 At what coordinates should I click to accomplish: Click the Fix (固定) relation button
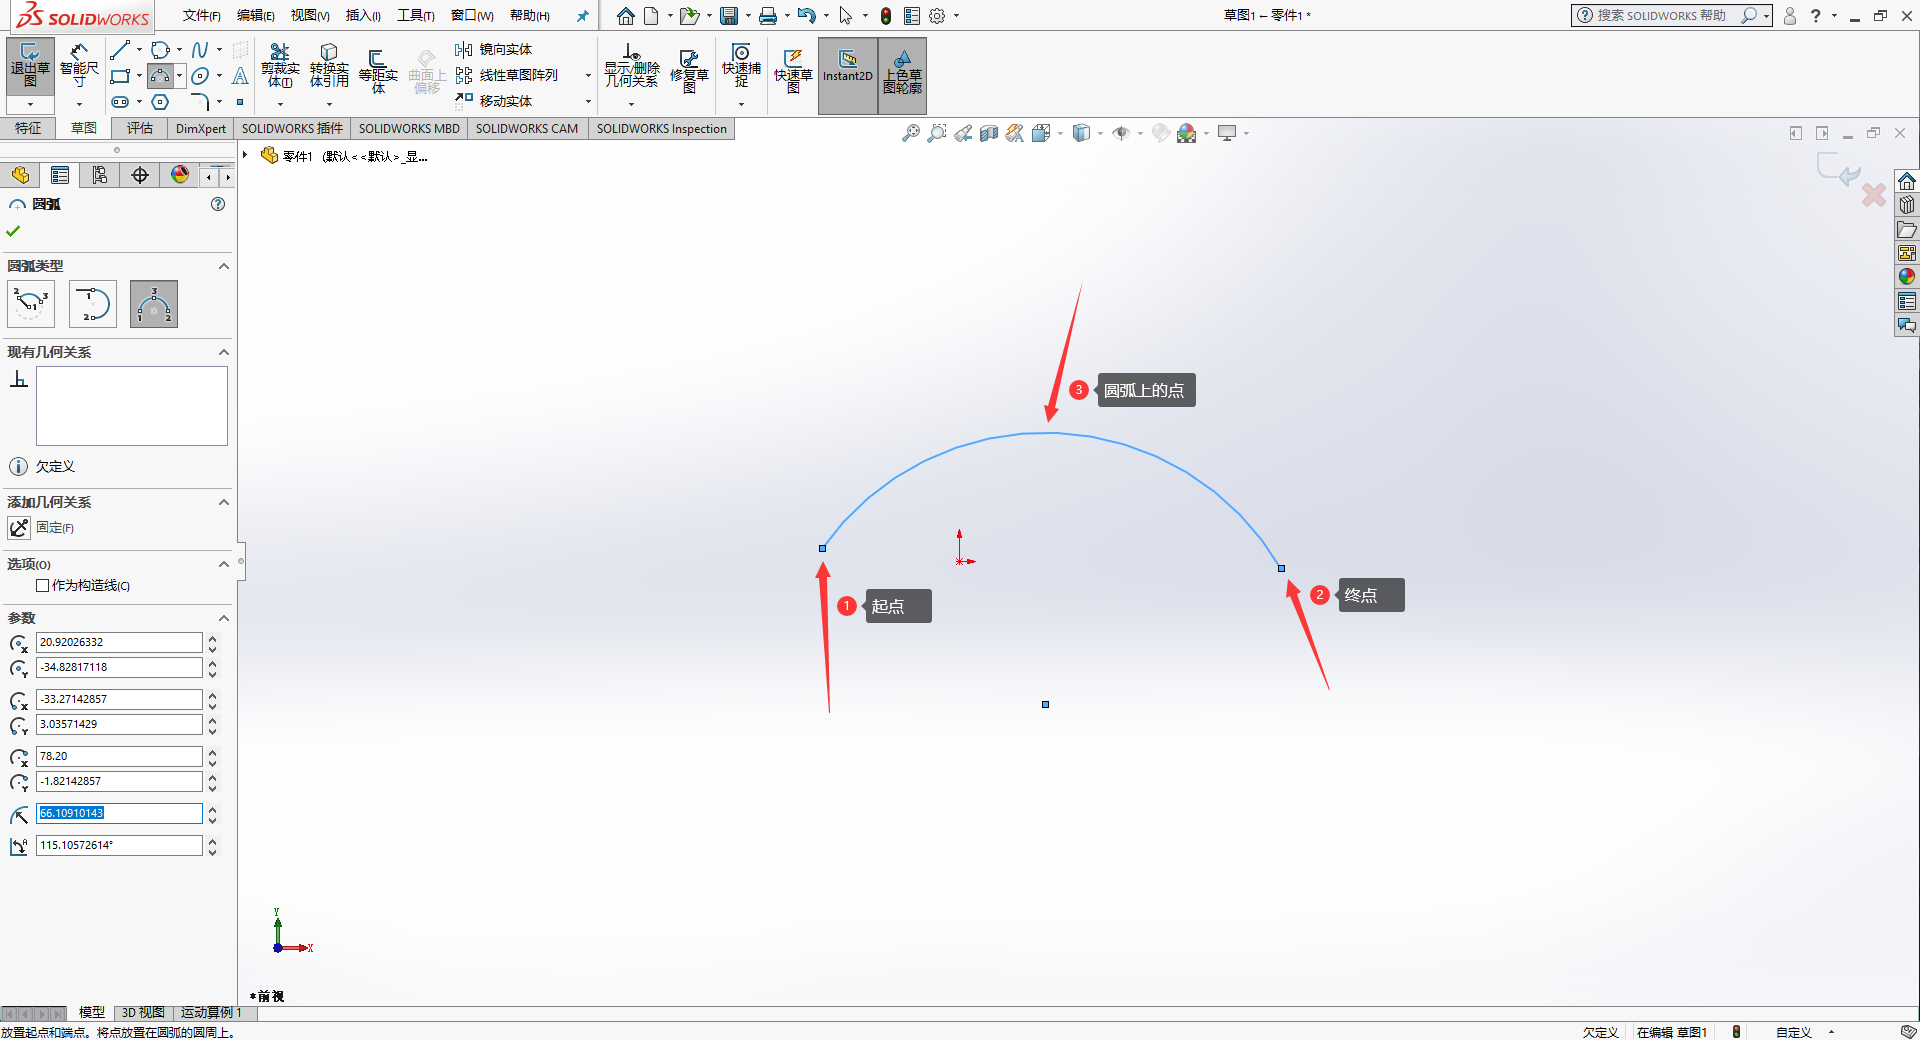[19, 527]
